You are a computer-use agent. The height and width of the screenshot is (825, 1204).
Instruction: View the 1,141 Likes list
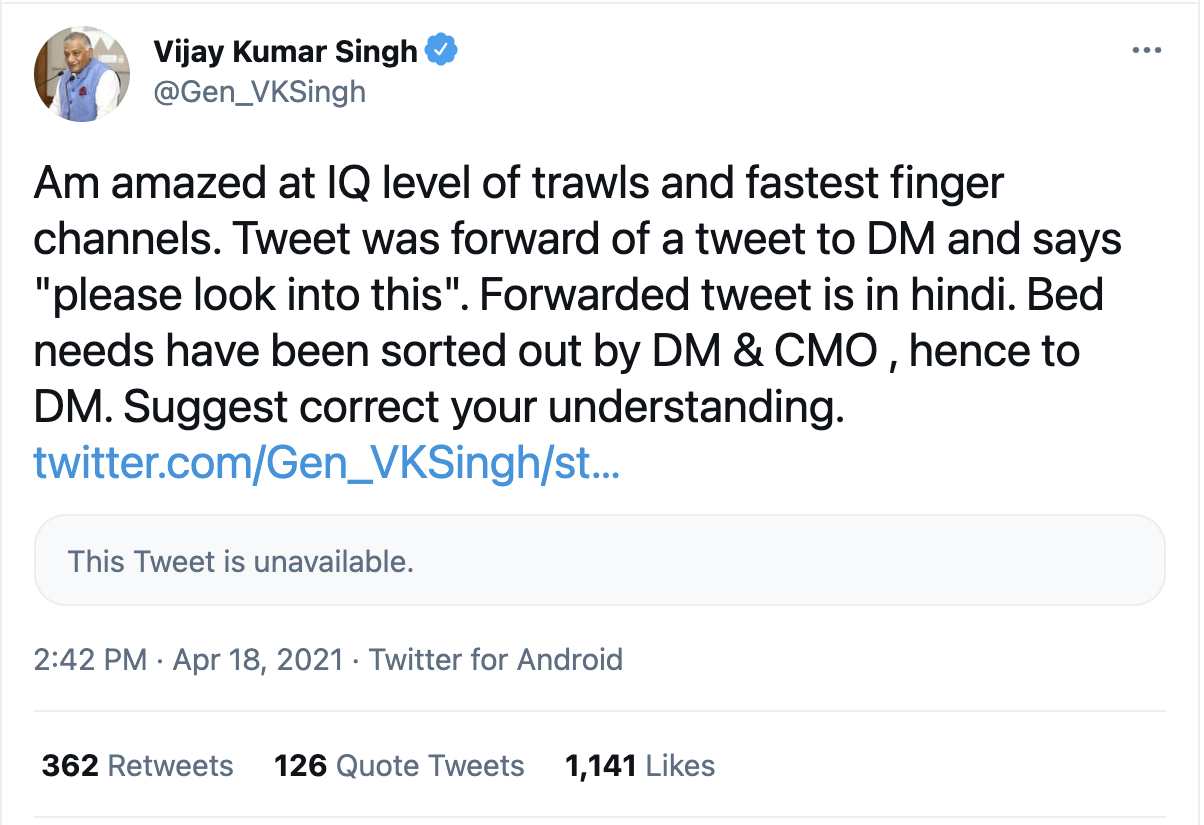(640, 766)
